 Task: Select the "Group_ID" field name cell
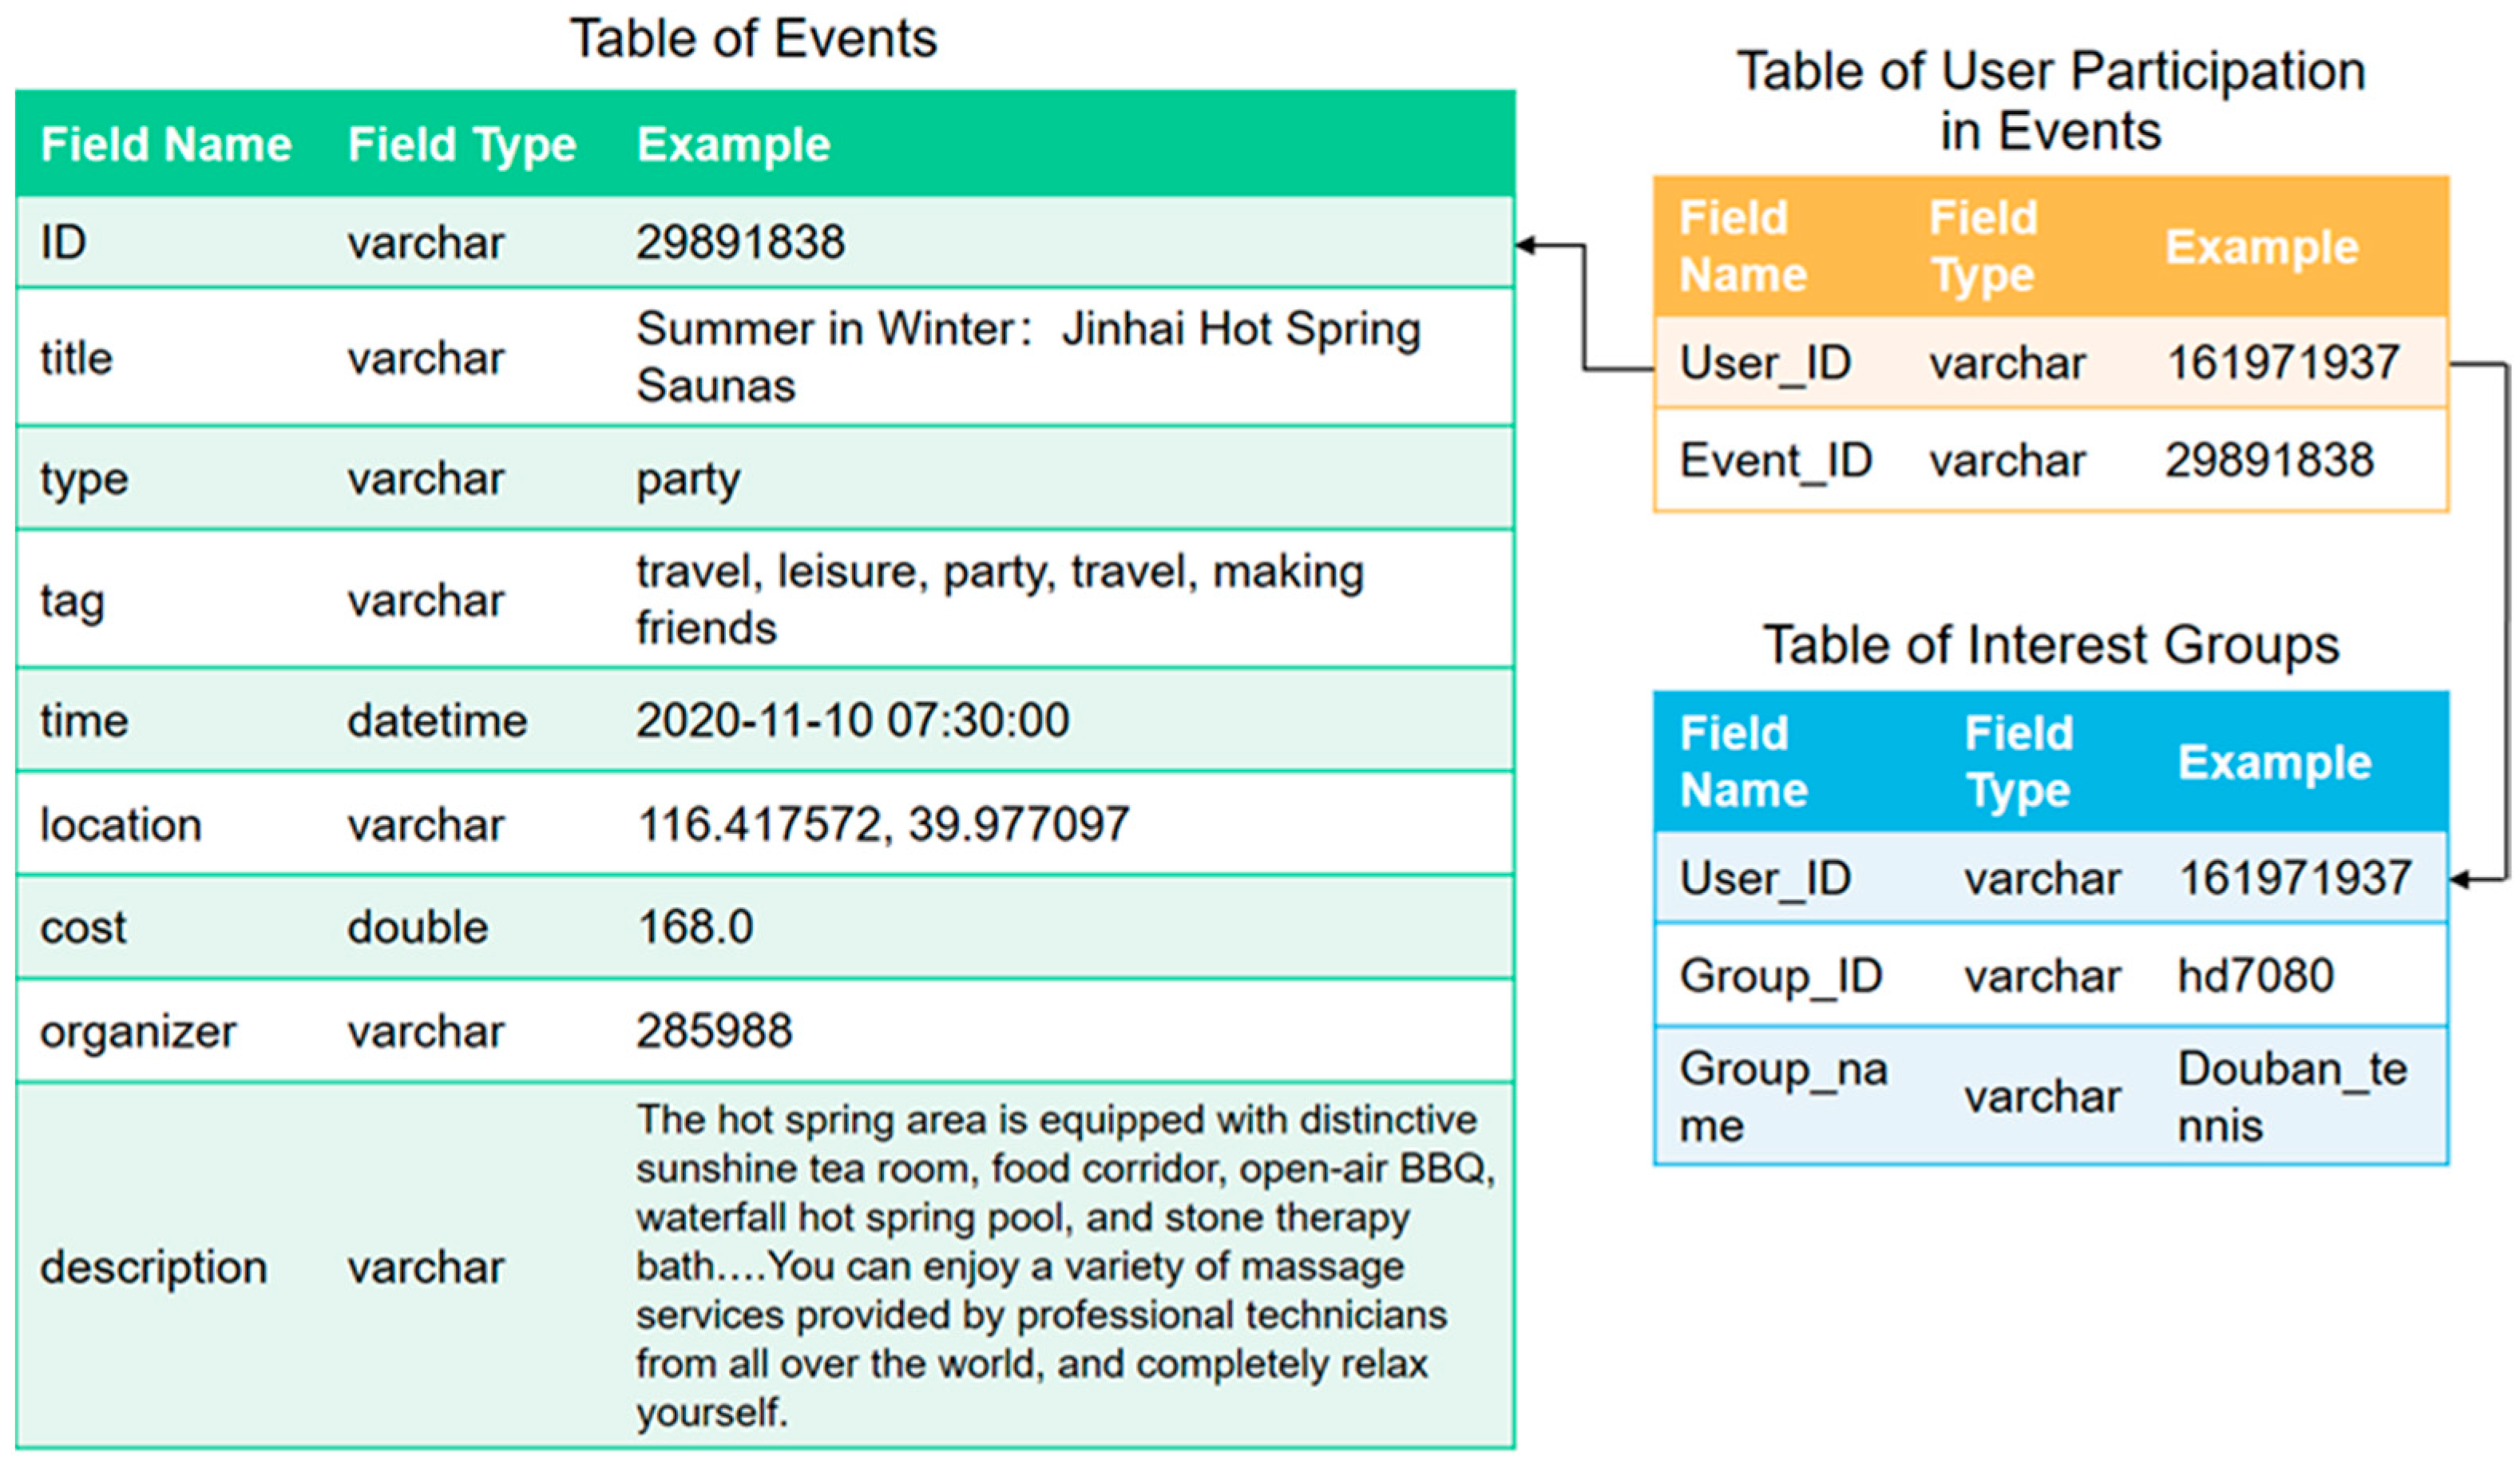[x=1780, y=976]
